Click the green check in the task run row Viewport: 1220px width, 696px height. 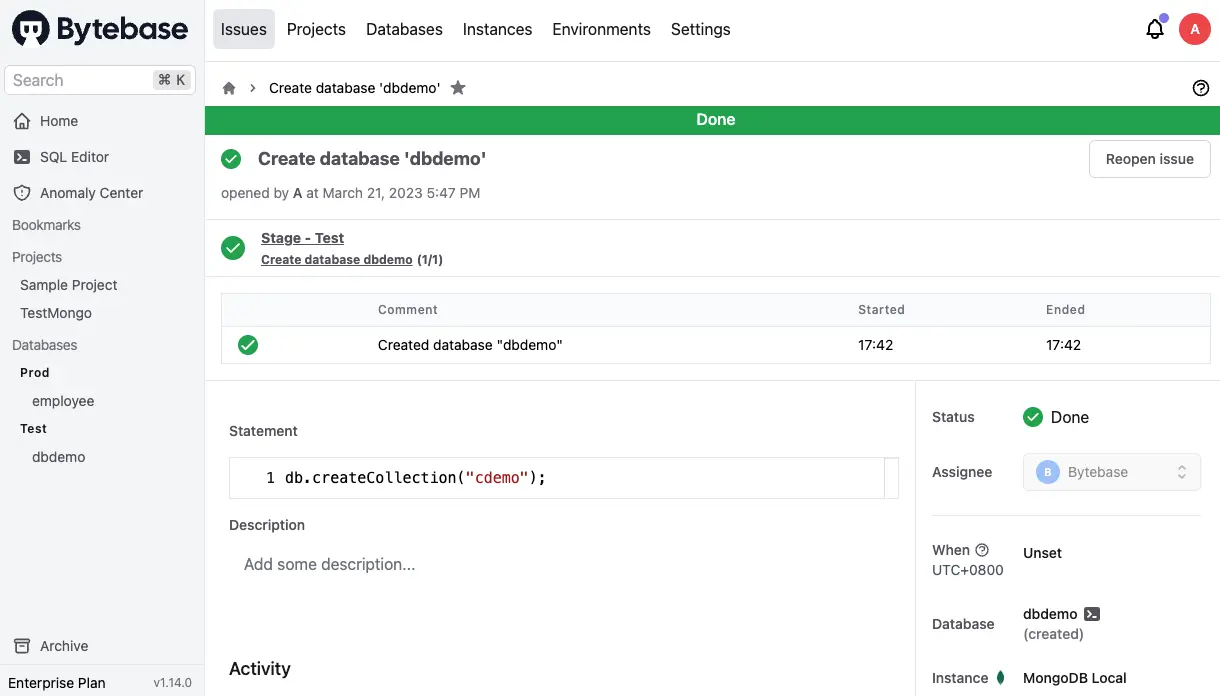(x=248, y=345)
